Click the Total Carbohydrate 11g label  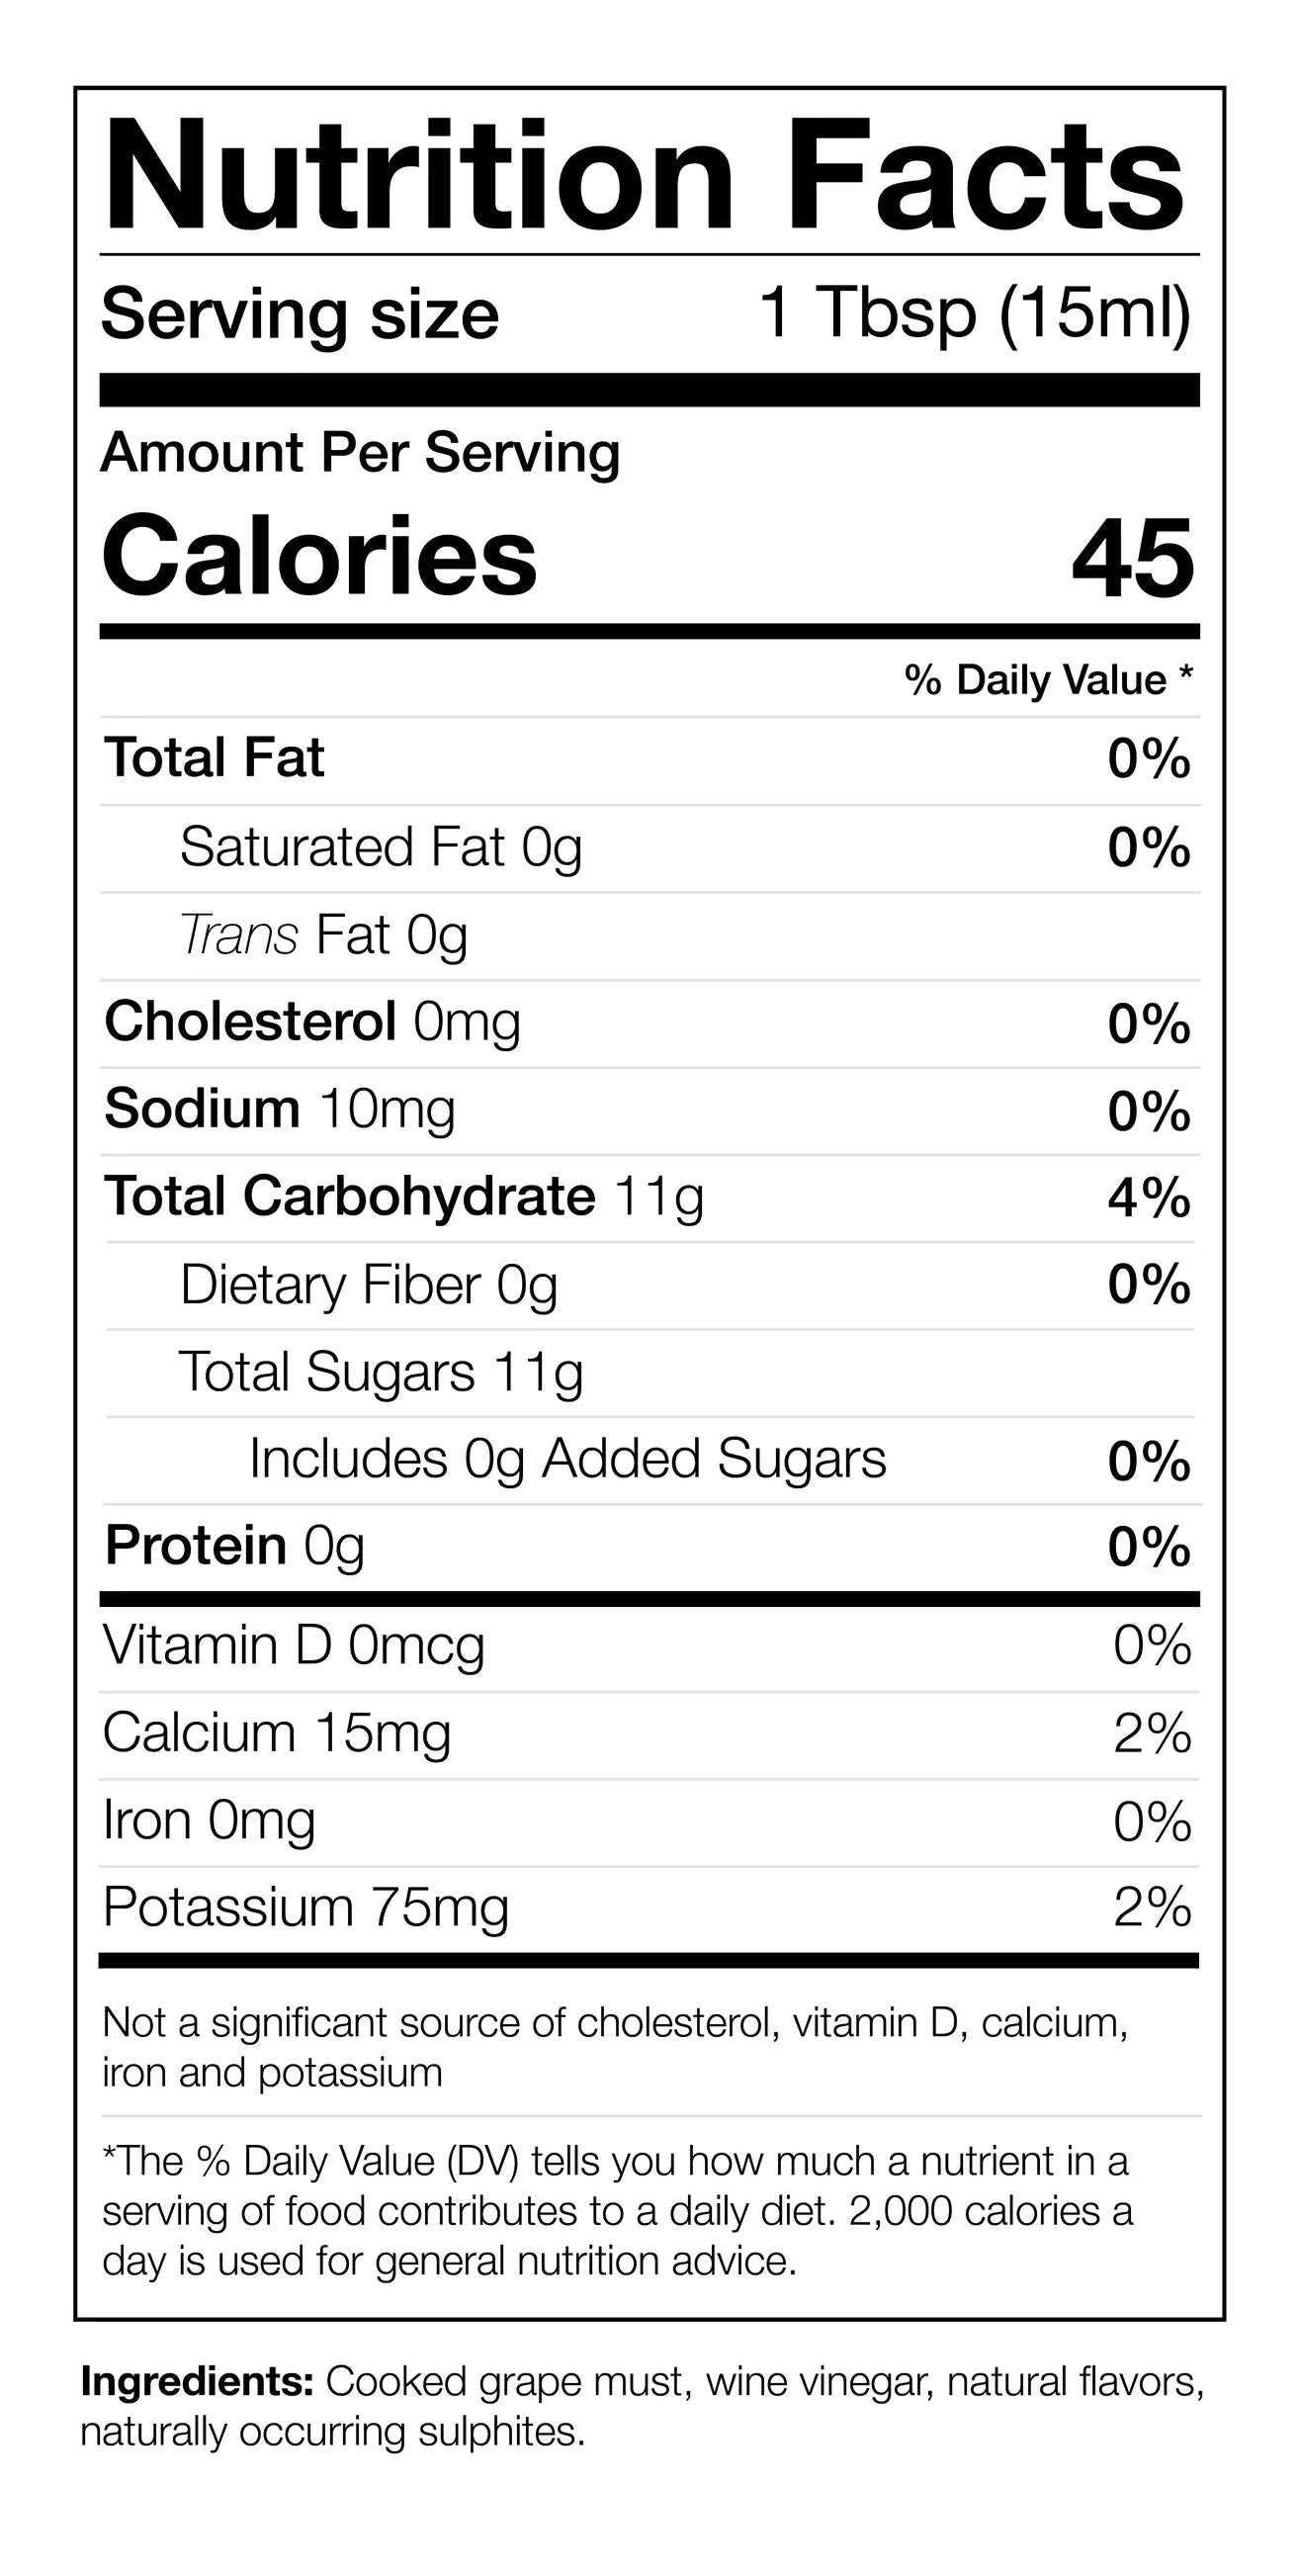click(x=404, y=1197)
